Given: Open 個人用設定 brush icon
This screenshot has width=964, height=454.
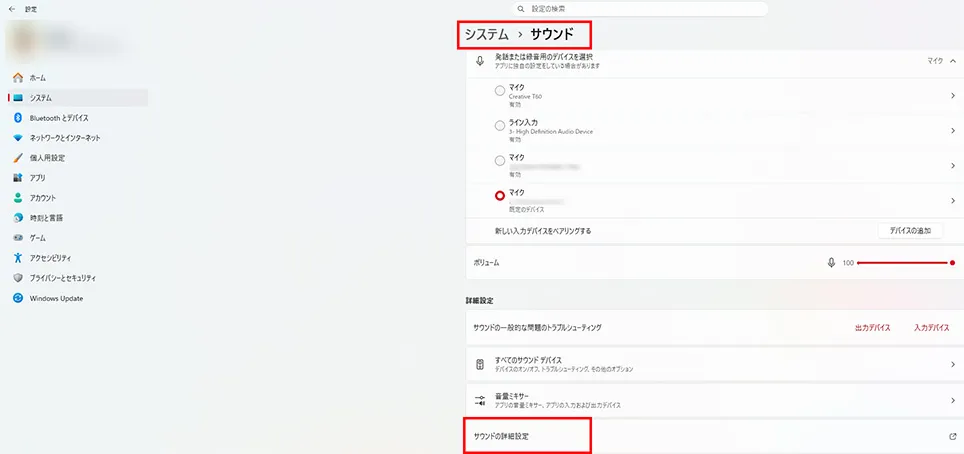Looking at the screenshot, I should pos(18,158).
